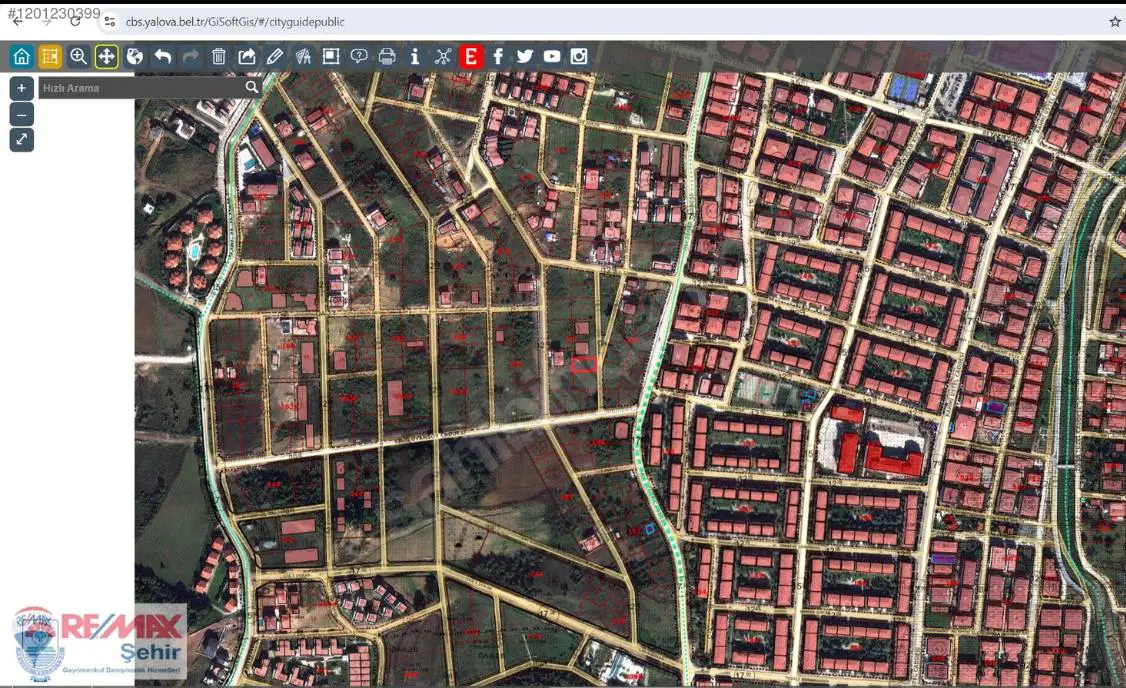Click the browser address bar URL
This screenshot has height=688, width=1126.
[235, 22]
